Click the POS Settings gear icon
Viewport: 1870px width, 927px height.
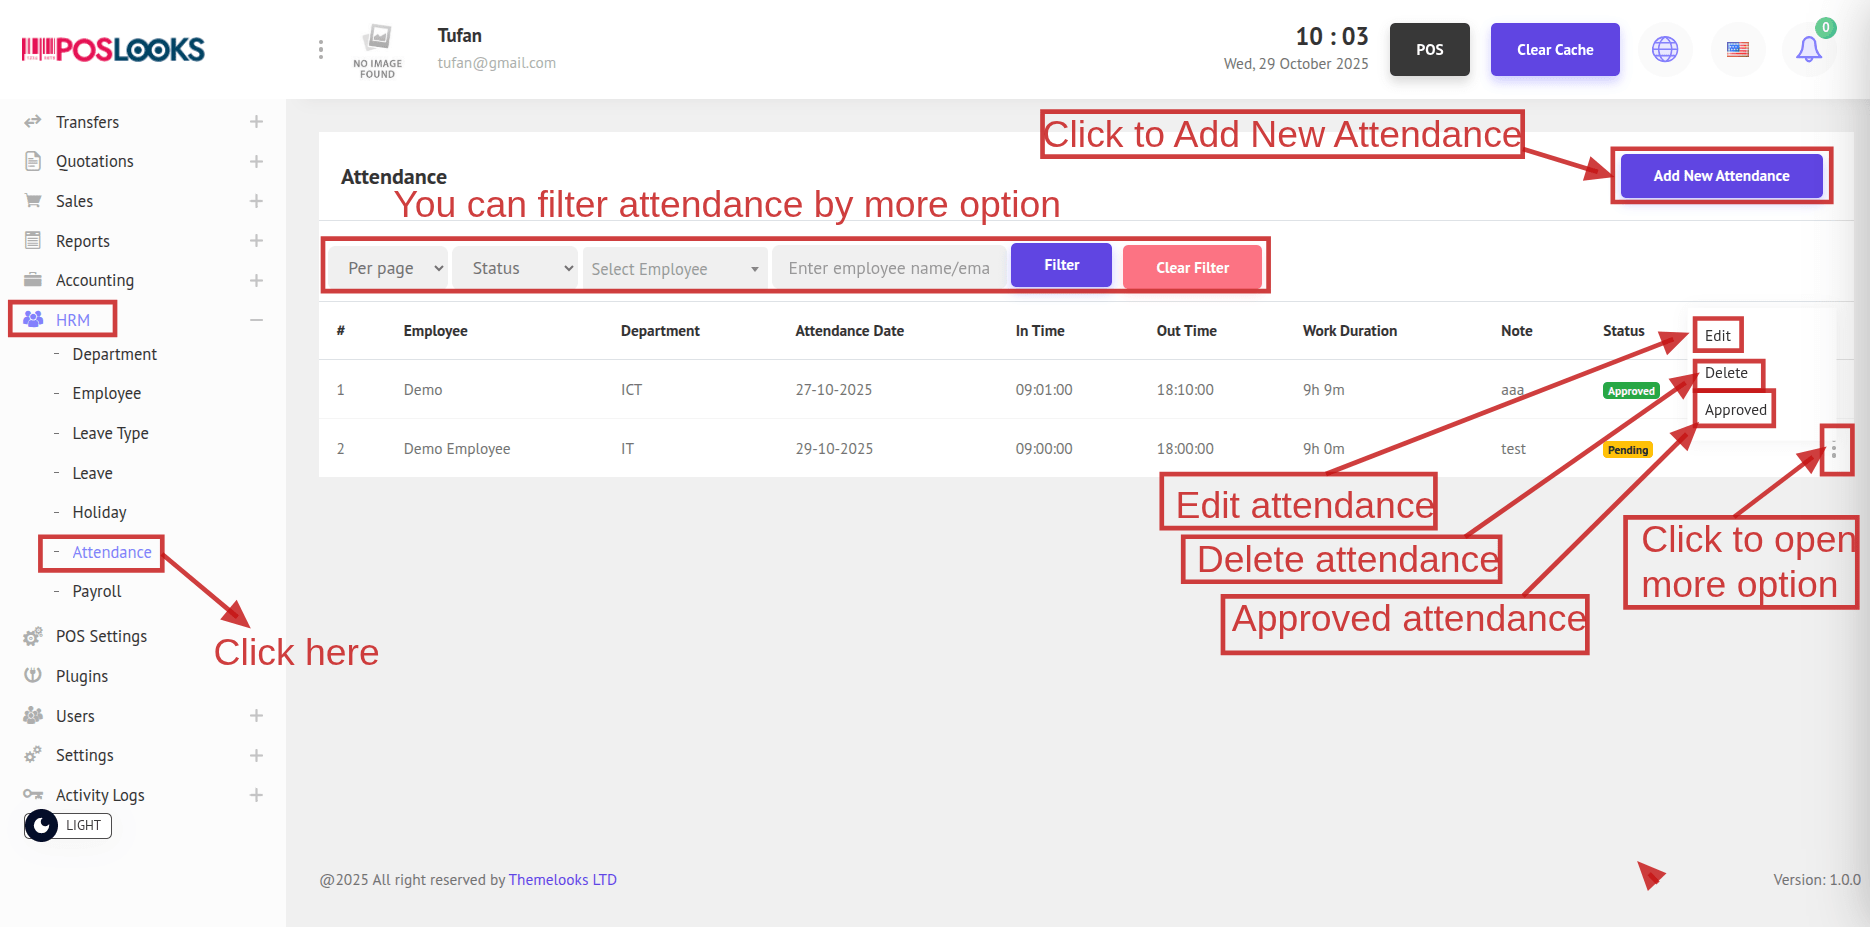click(x=33, y=636)
